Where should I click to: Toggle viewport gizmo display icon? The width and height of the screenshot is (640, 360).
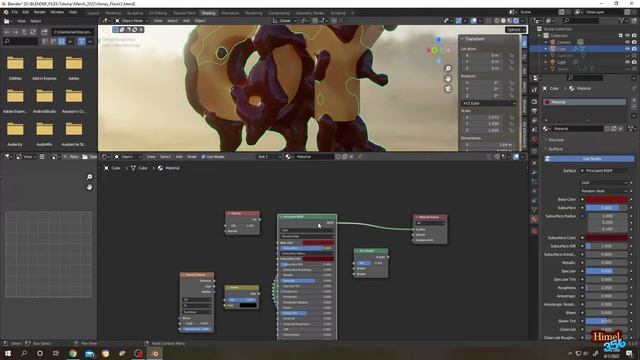[x=459, y=20]
